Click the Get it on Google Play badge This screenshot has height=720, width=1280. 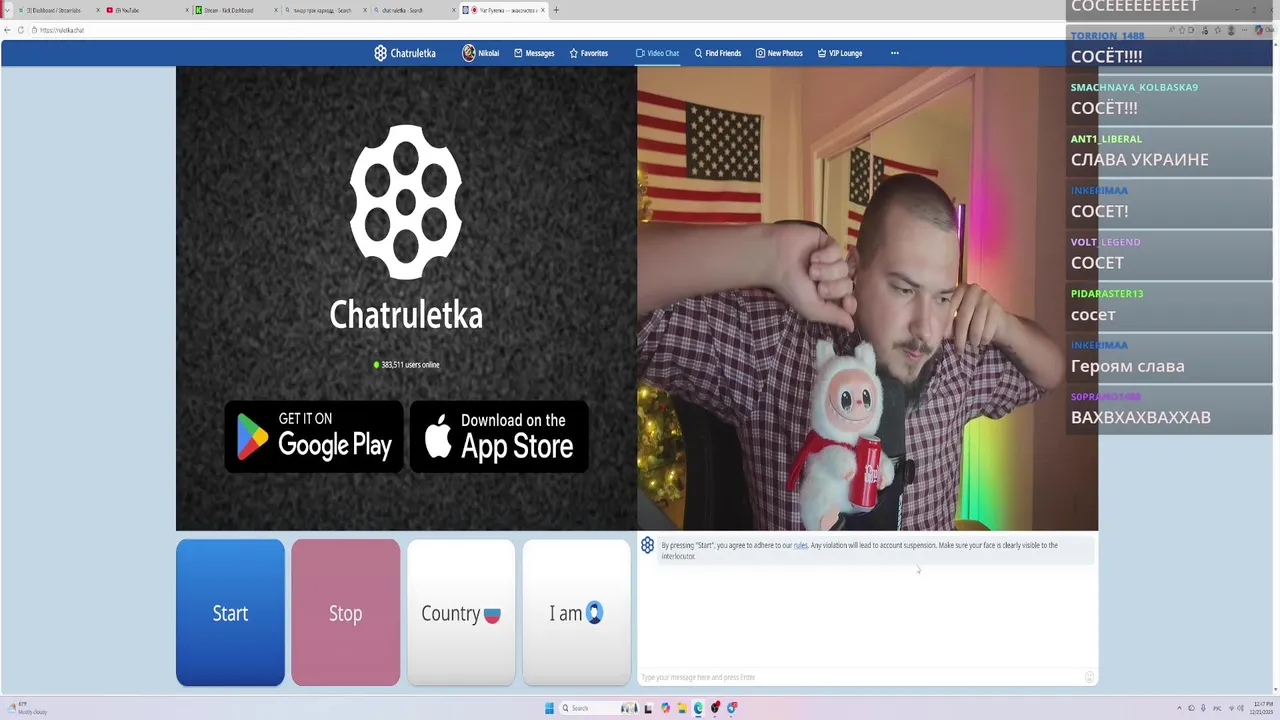(x=314, y=437)
